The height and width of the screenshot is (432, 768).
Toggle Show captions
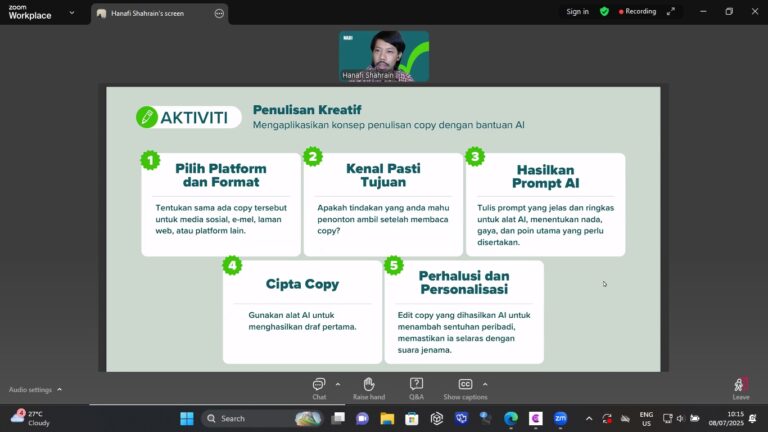465,387
